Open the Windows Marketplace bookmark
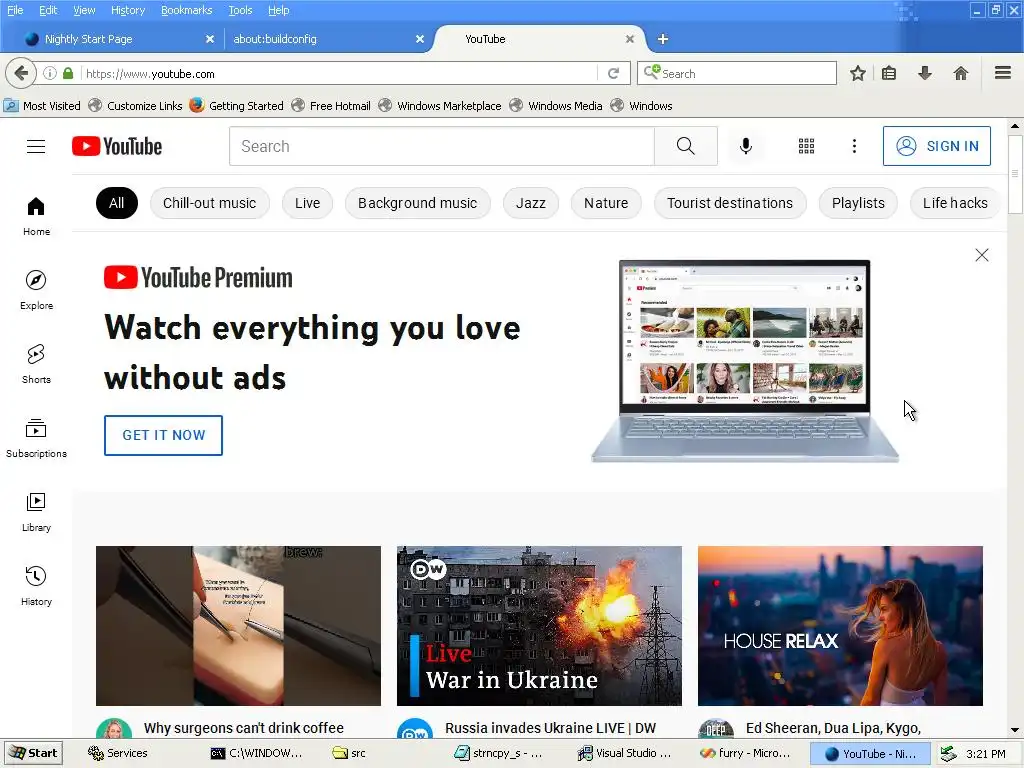Screen dimensions: 1024x768 (440, 106)
